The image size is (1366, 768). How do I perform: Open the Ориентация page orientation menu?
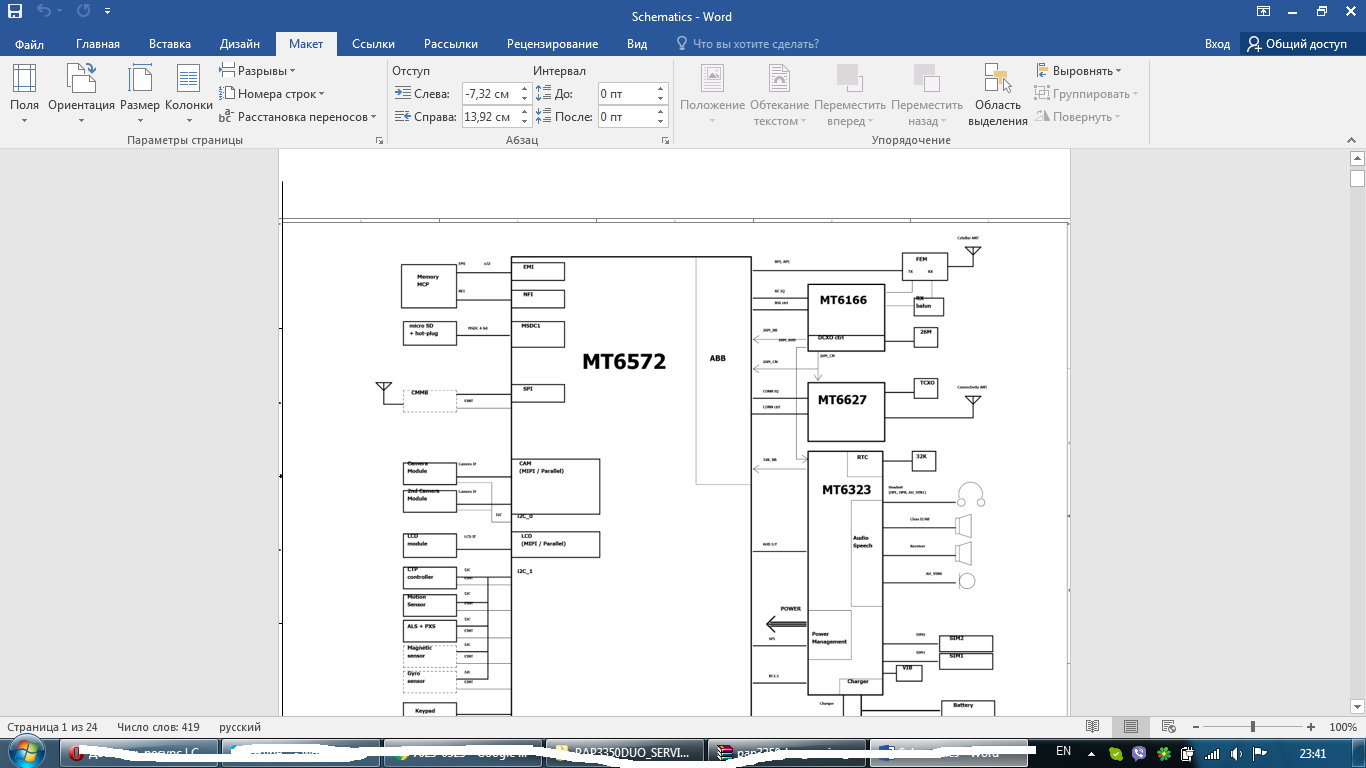(81, 94)
